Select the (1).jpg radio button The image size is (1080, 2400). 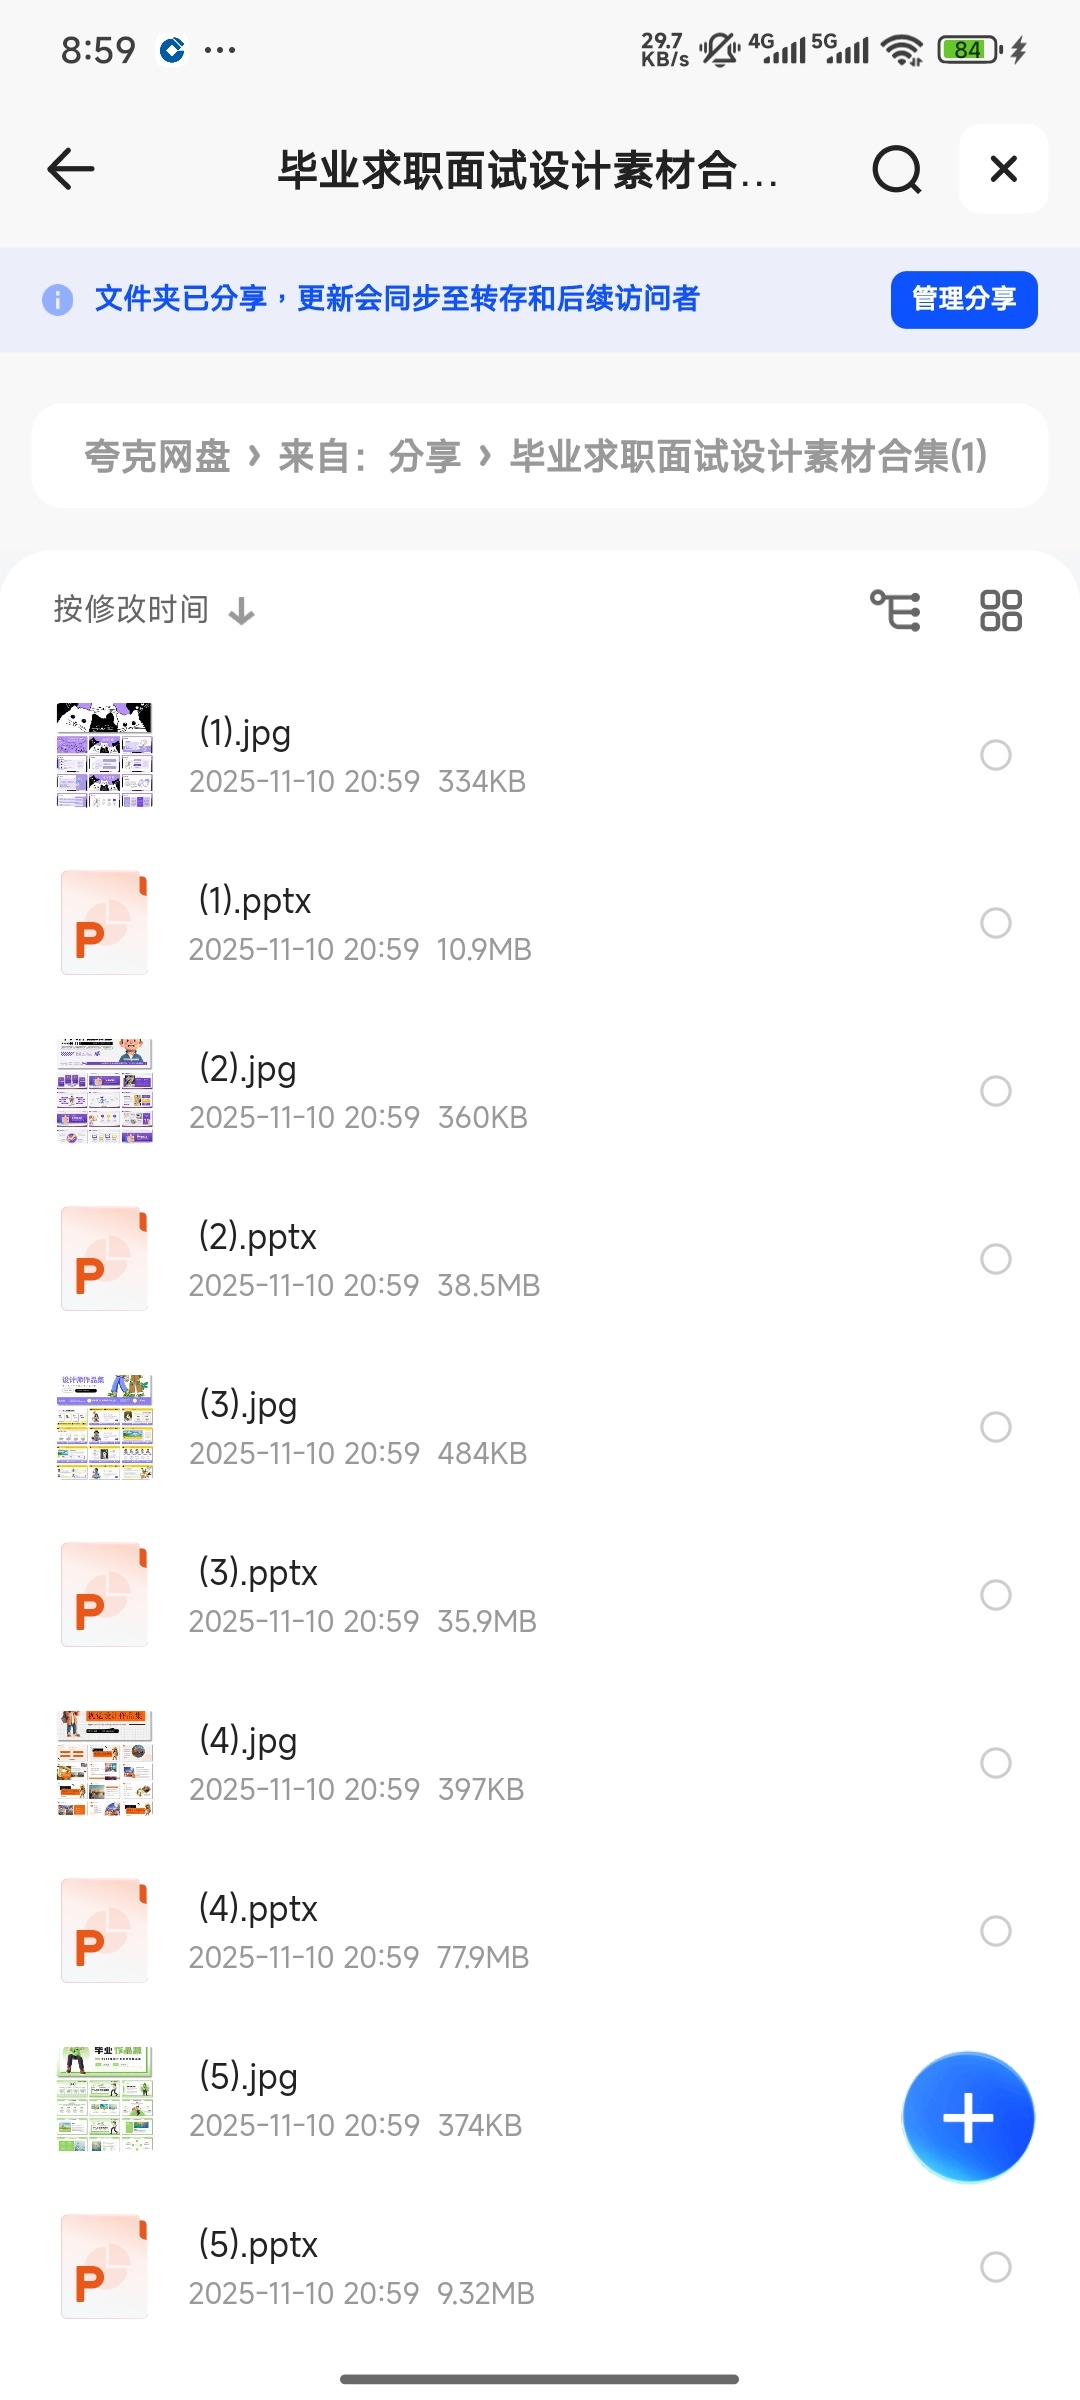coord(996,755)
